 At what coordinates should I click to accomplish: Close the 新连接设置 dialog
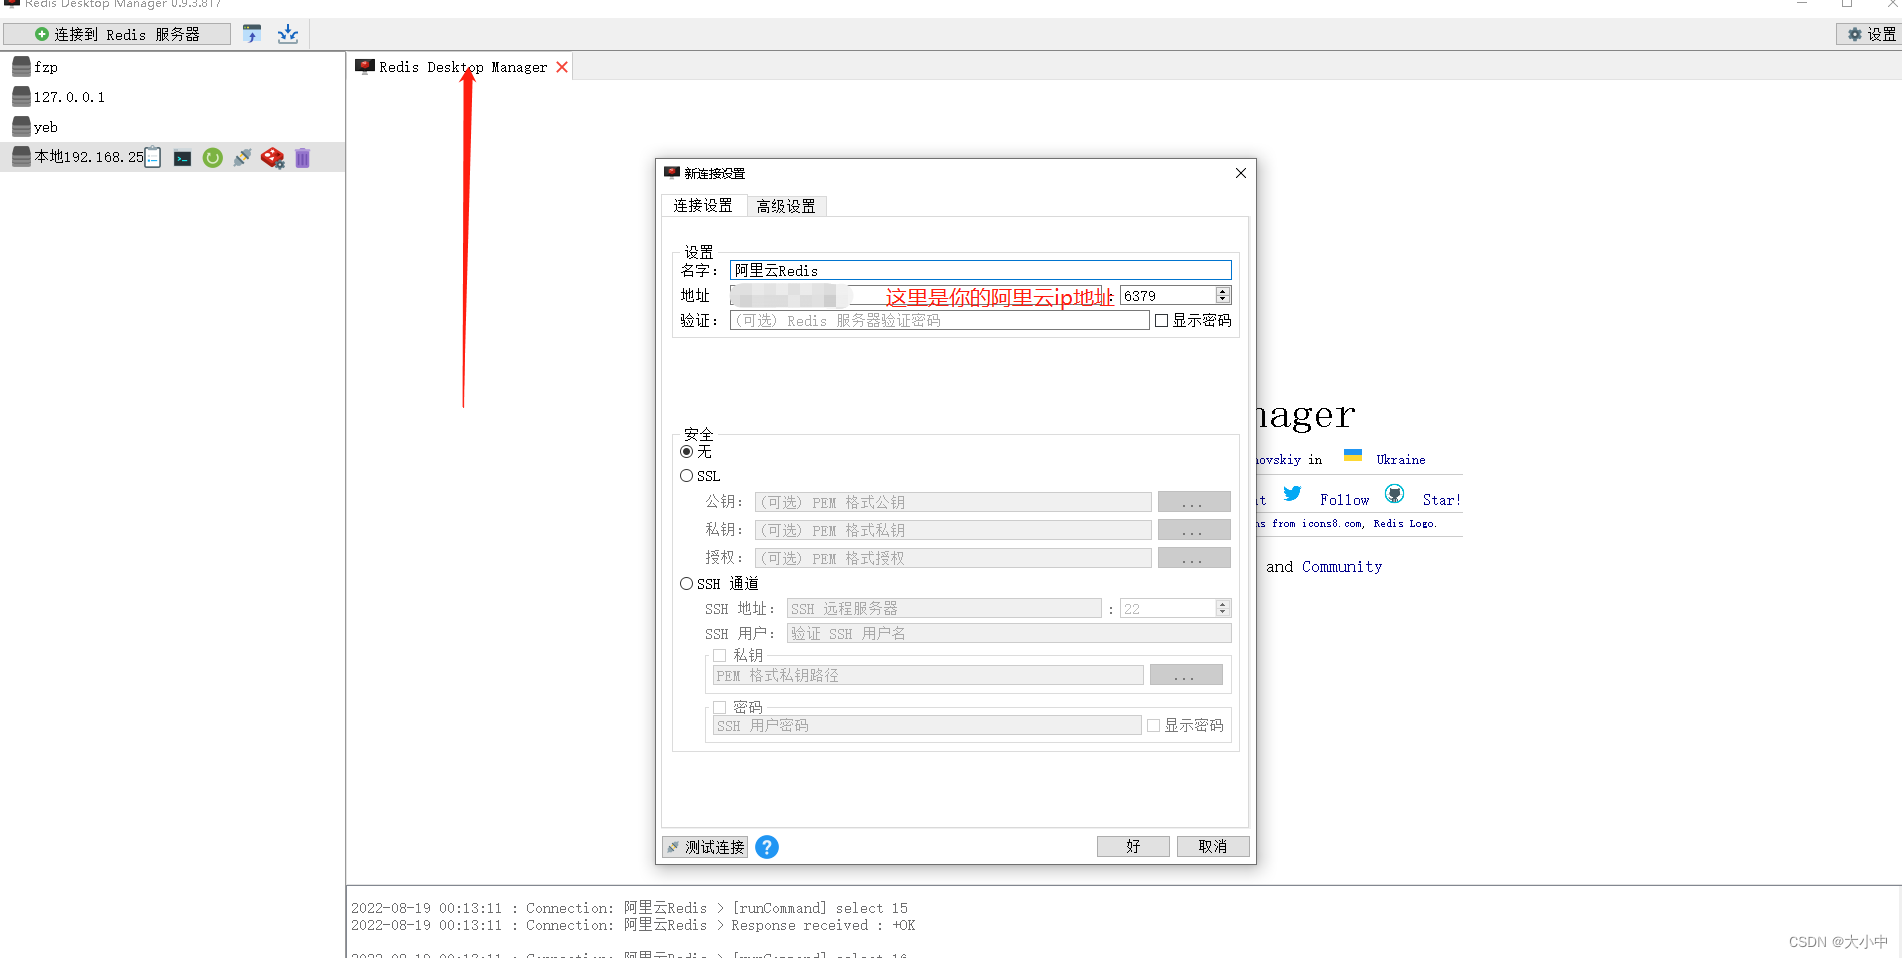[x=1241, y=173]
